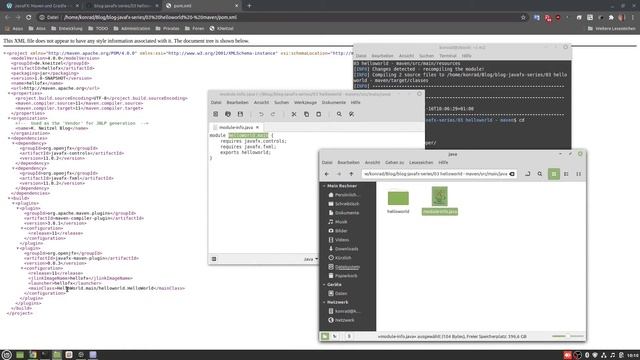This screenshot has height=360, width=640.
Task: Go up one folder in file manager
Action: pyautogui.click(x=351, y=174)
